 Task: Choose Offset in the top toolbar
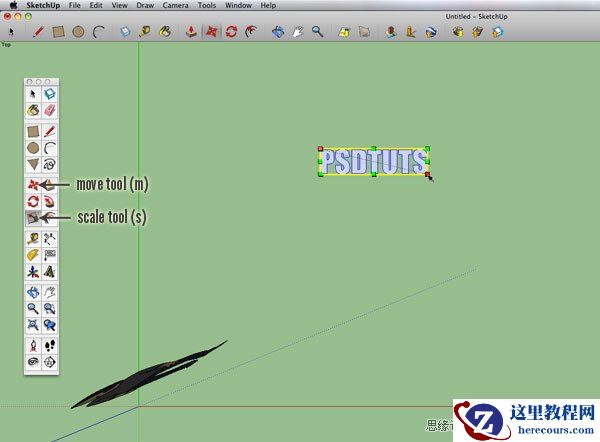pos(251,31)
